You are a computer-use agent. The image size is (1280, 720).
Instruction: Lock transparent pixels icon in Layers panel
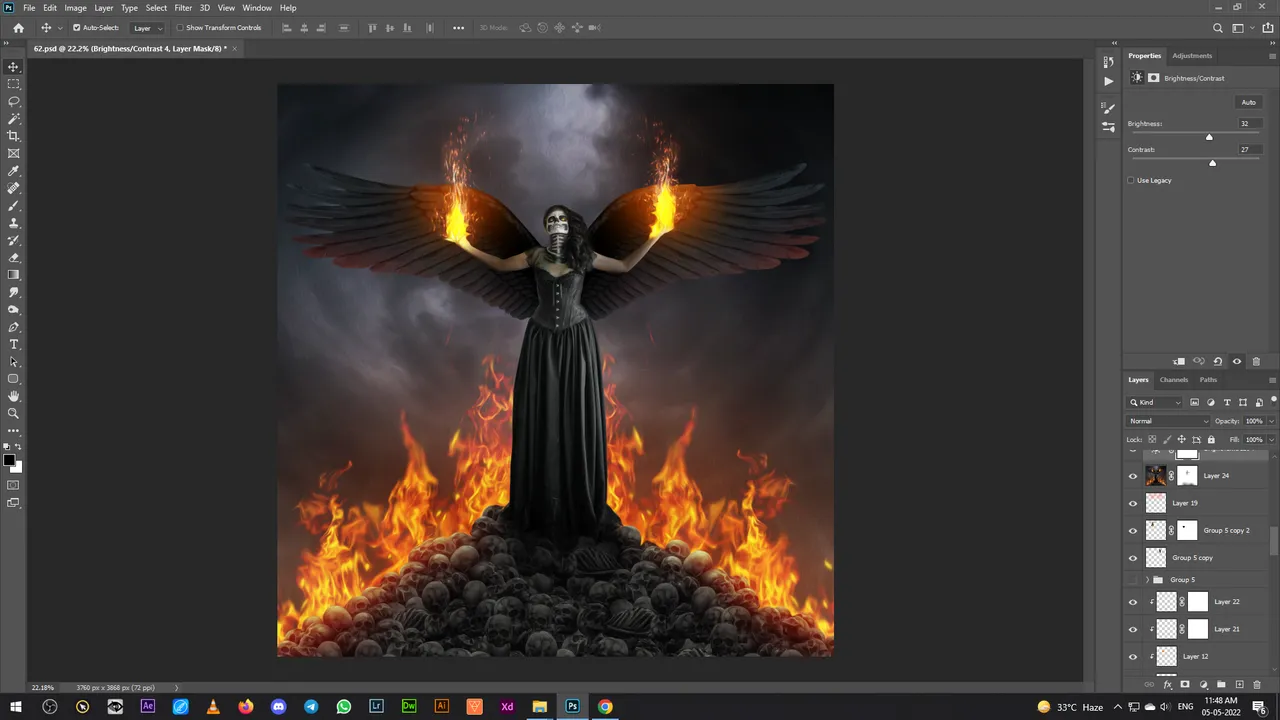1152,439
